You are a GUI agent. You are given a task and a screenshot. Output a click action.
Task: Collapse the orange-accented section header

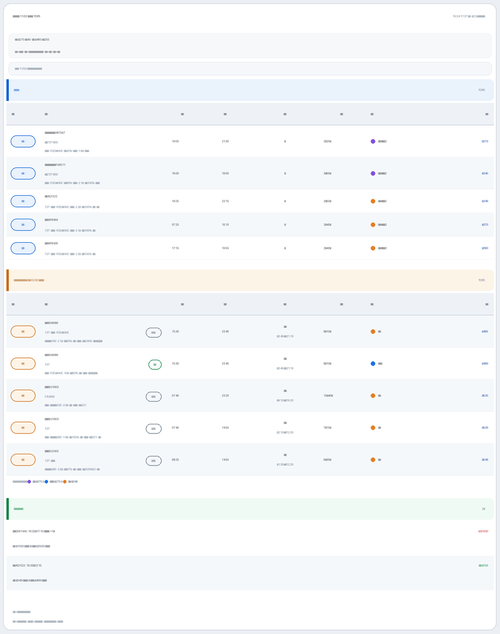(250, 280)
